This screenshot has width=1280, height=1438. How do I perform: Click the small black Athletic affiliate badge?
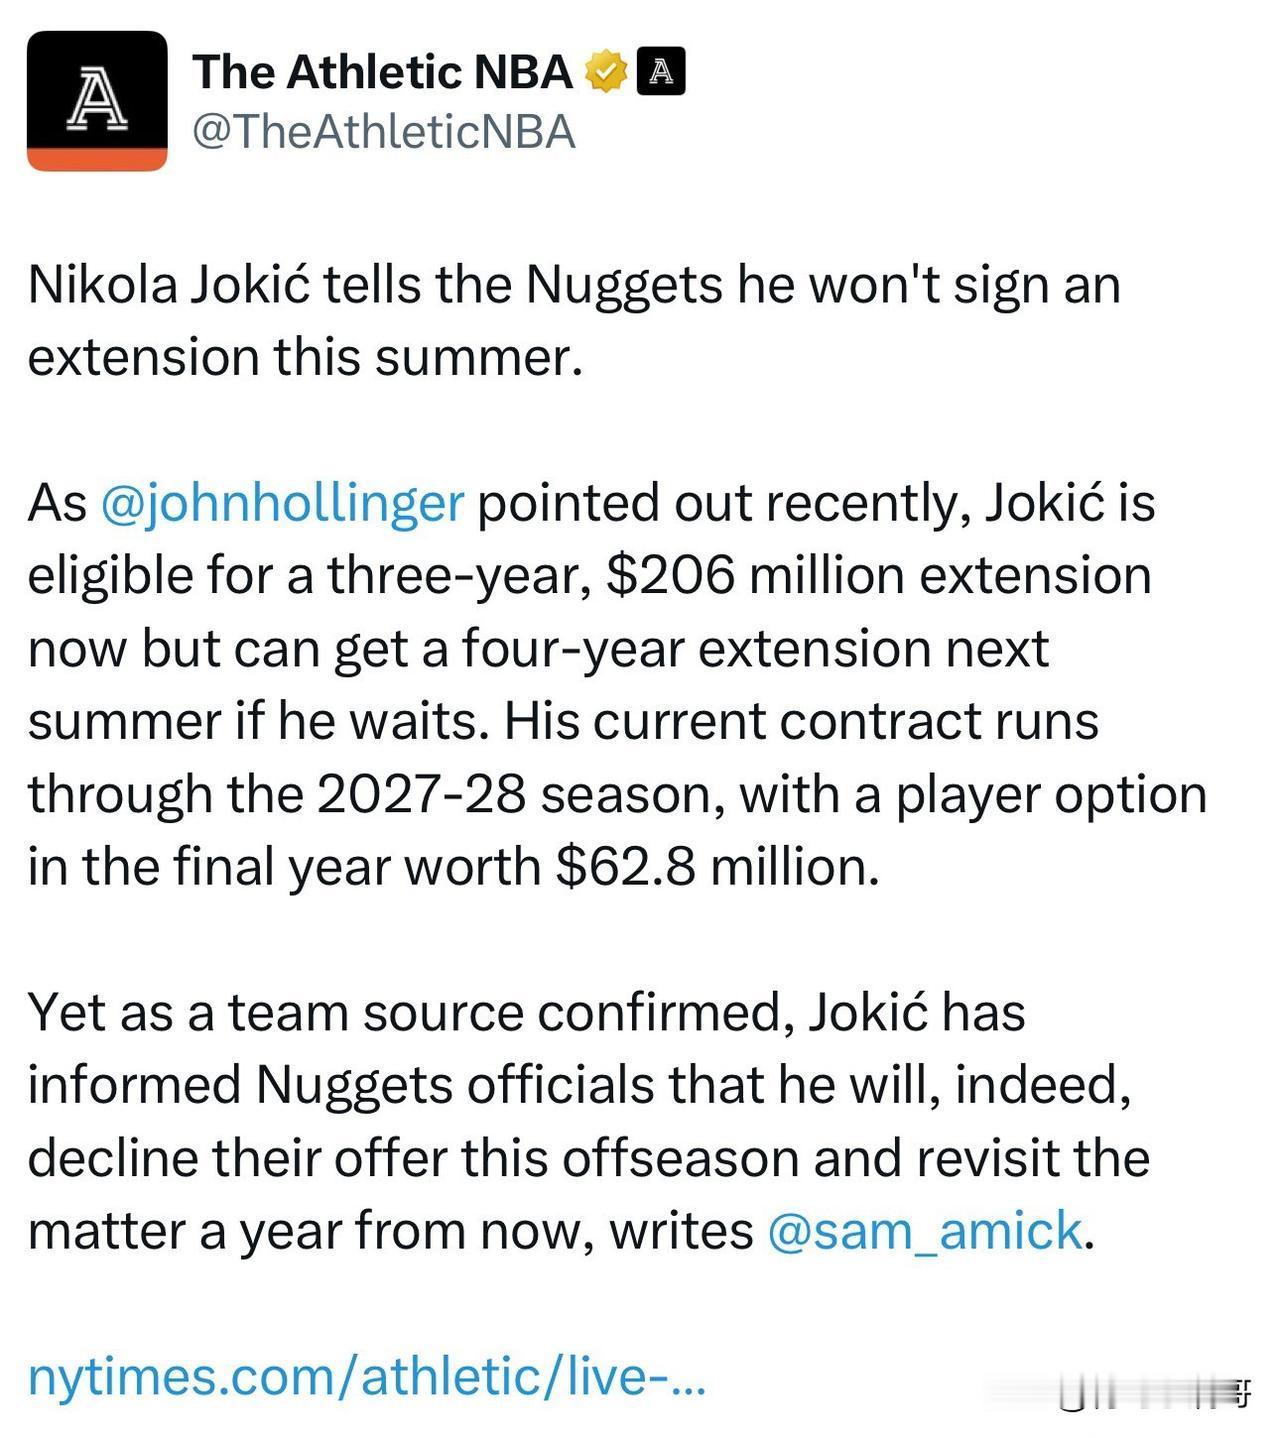tap(661, 71)
